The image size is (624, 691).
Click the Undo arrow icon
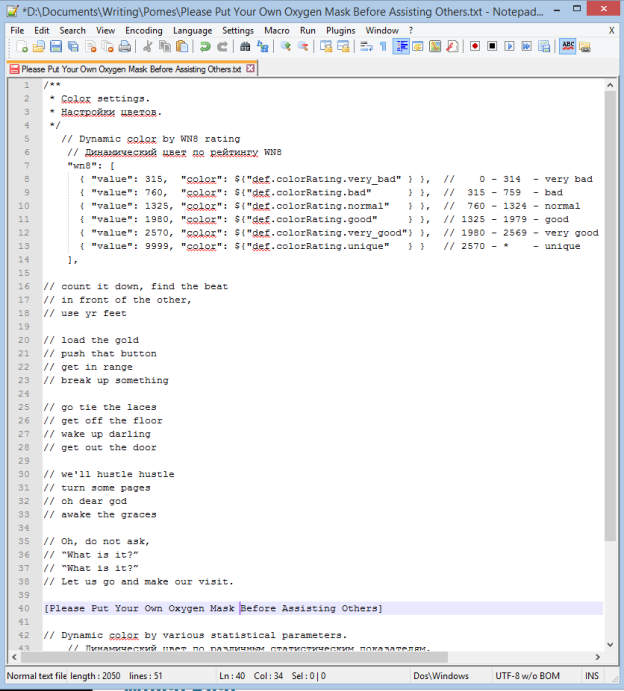click(x=205, y=47)
